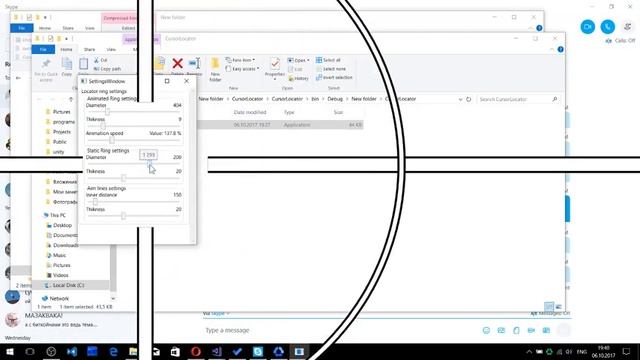
Task: Expand the address bar history dropdown
Action: tap(460, 99)
